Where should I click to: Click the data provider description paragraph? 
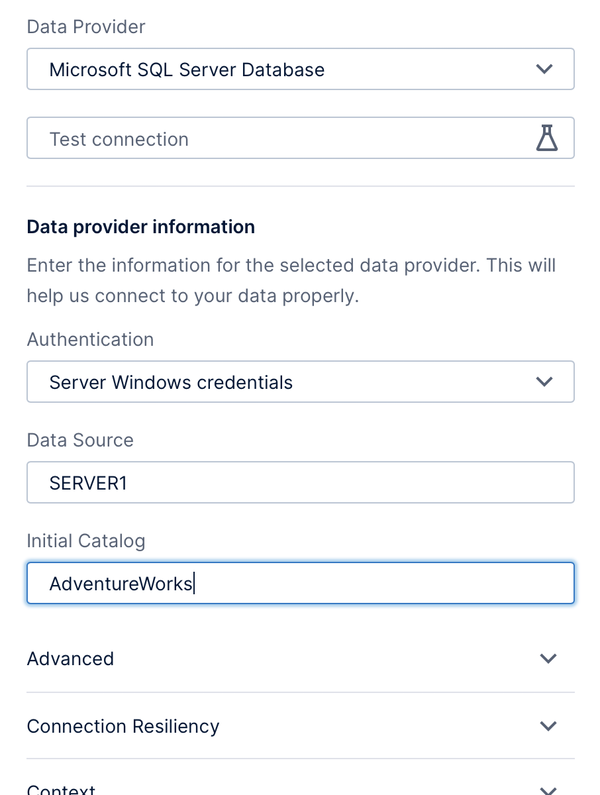(292, 280)
